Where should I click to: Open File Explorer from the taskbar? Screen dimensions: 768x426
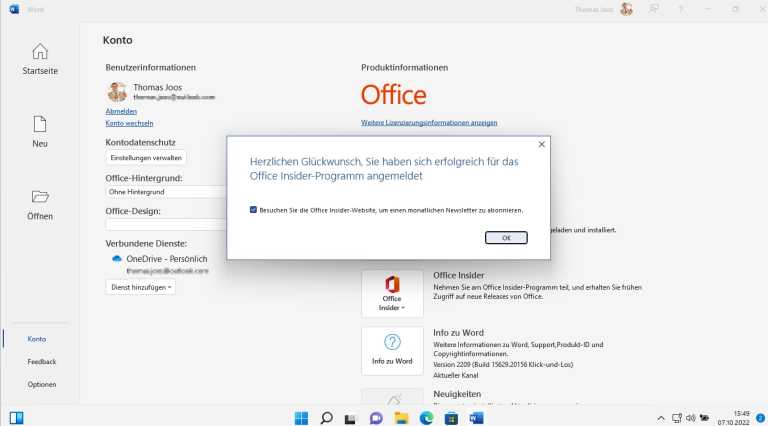[x=401, y=418]
